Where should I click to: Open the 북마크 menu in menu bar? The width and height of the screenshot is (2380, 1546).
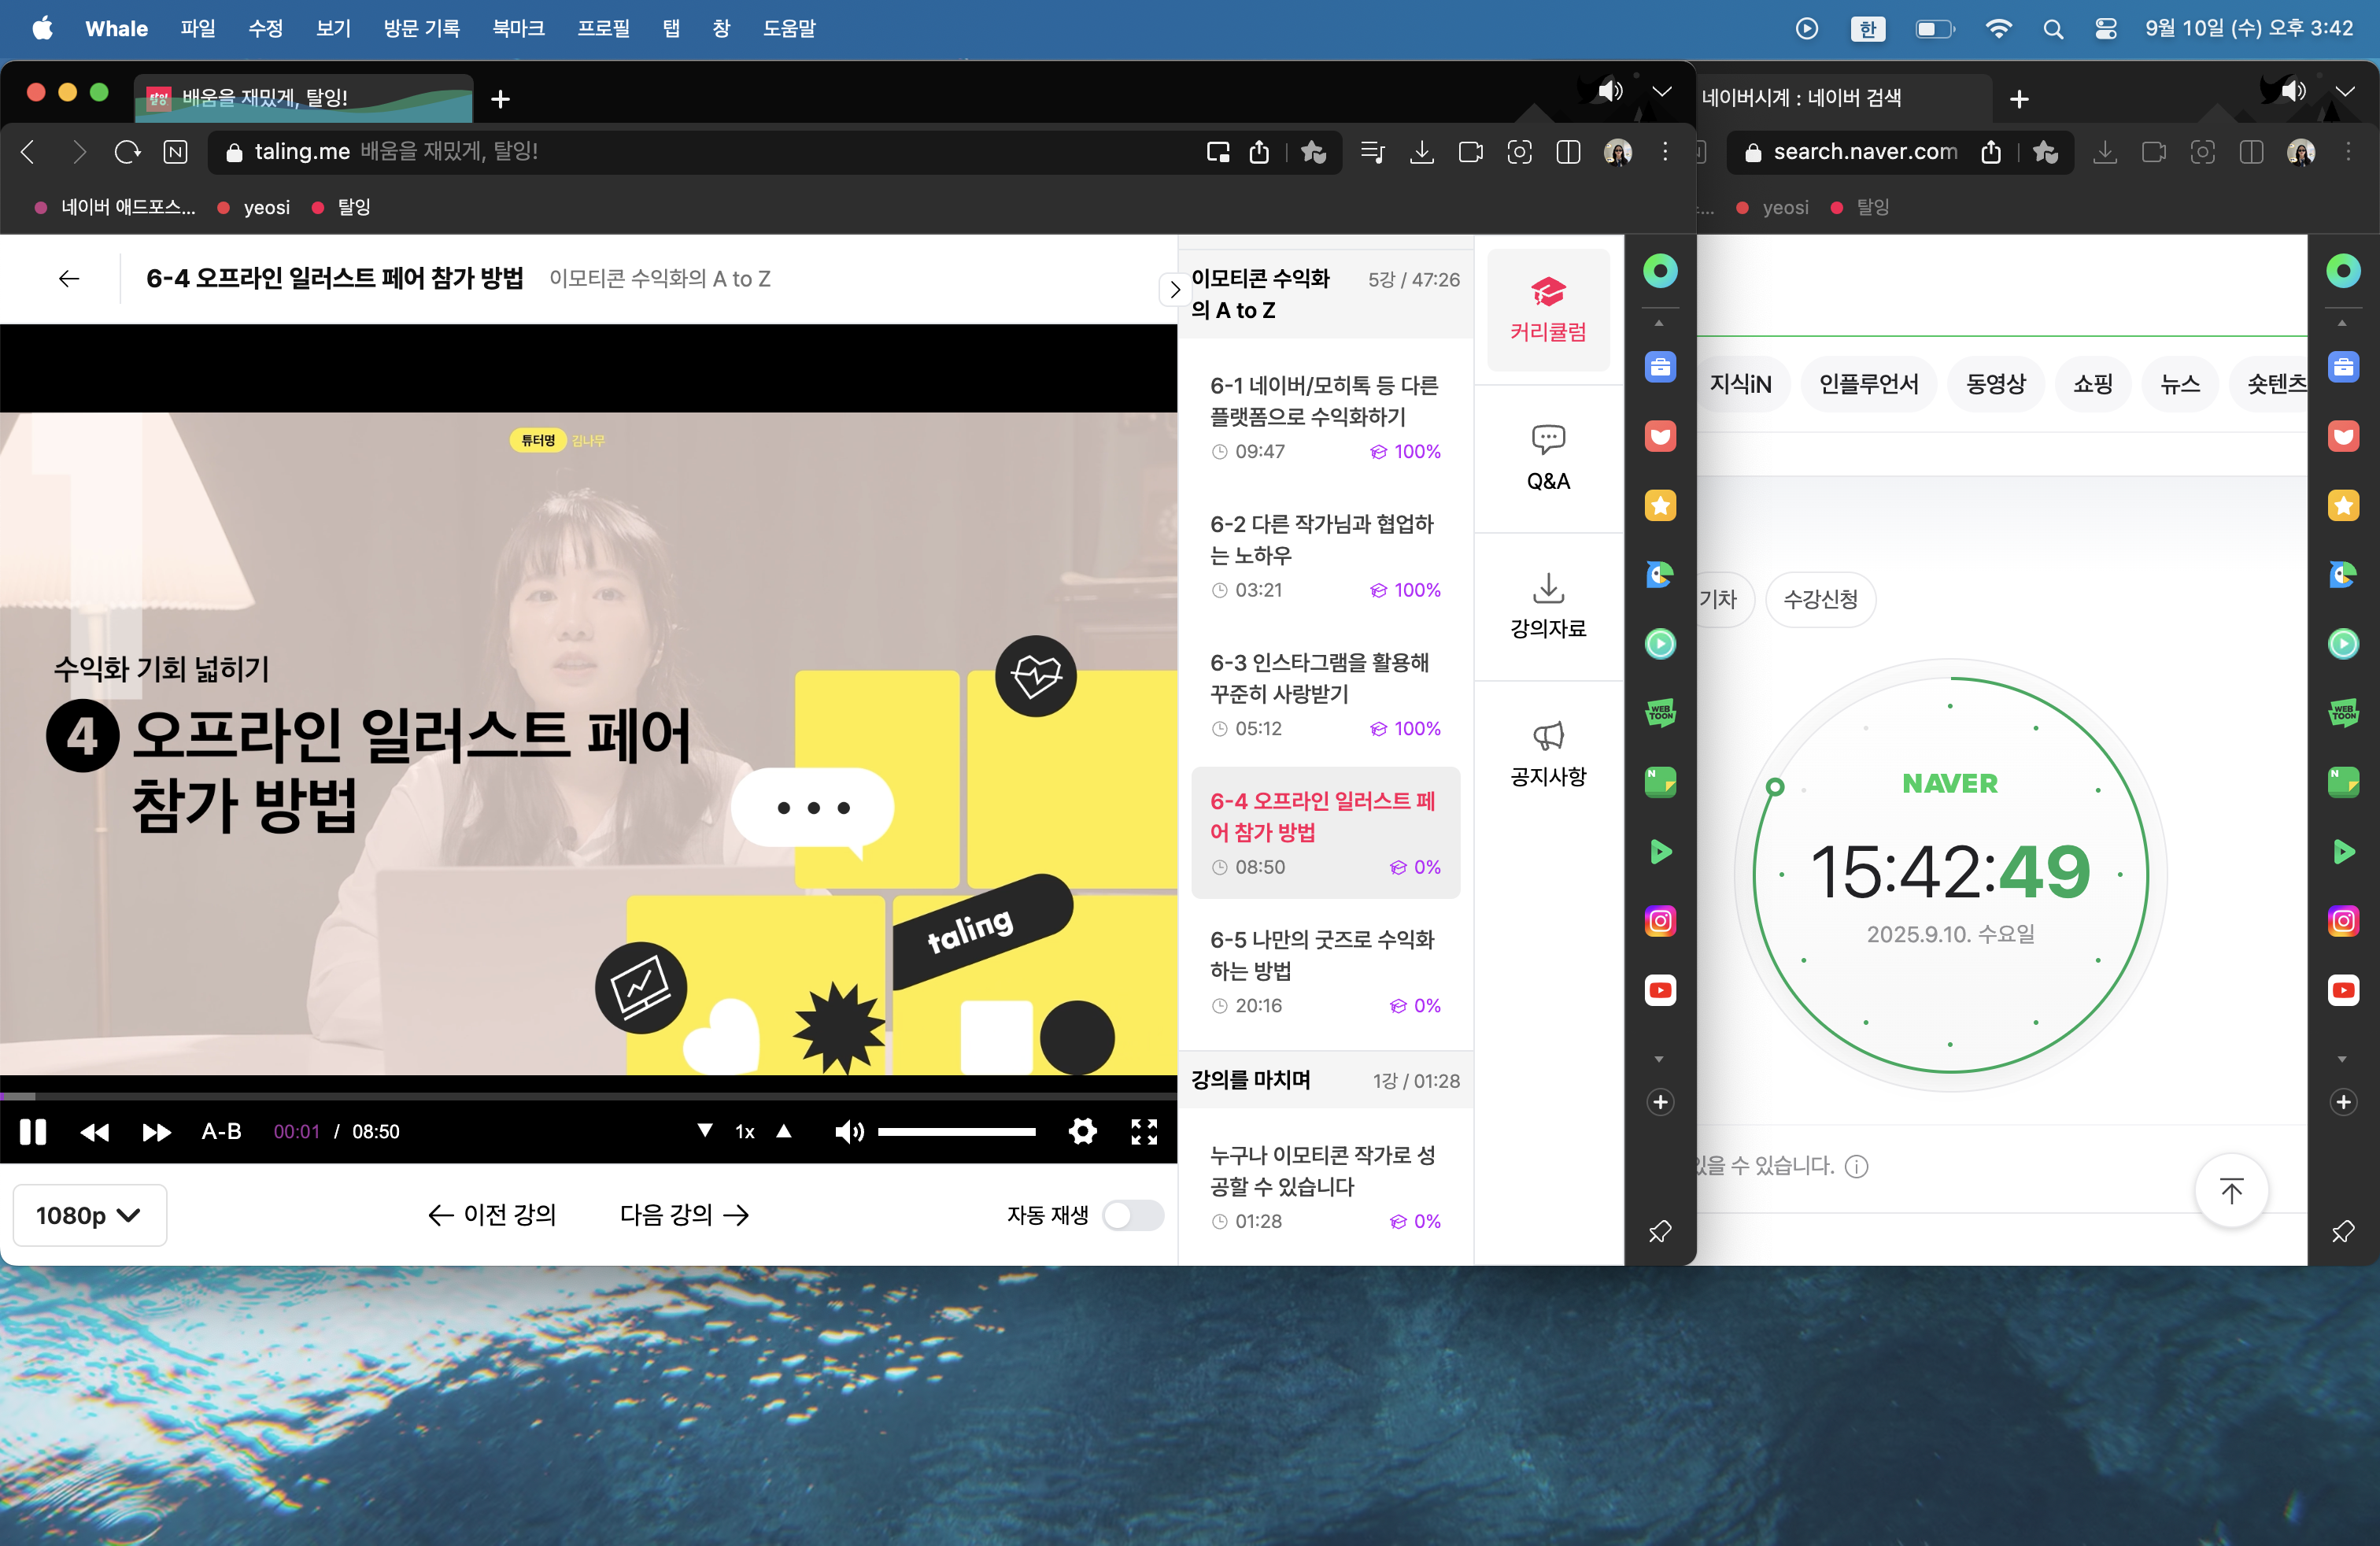tap(518, 28)
